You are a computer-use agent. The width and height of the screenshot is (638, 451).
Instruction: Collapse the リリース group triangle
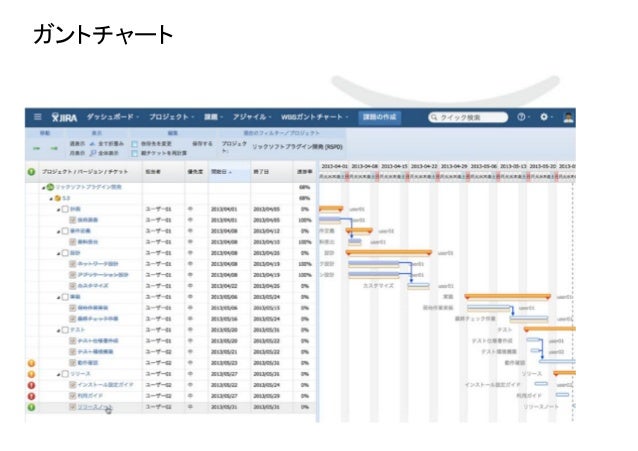[59, 375]
